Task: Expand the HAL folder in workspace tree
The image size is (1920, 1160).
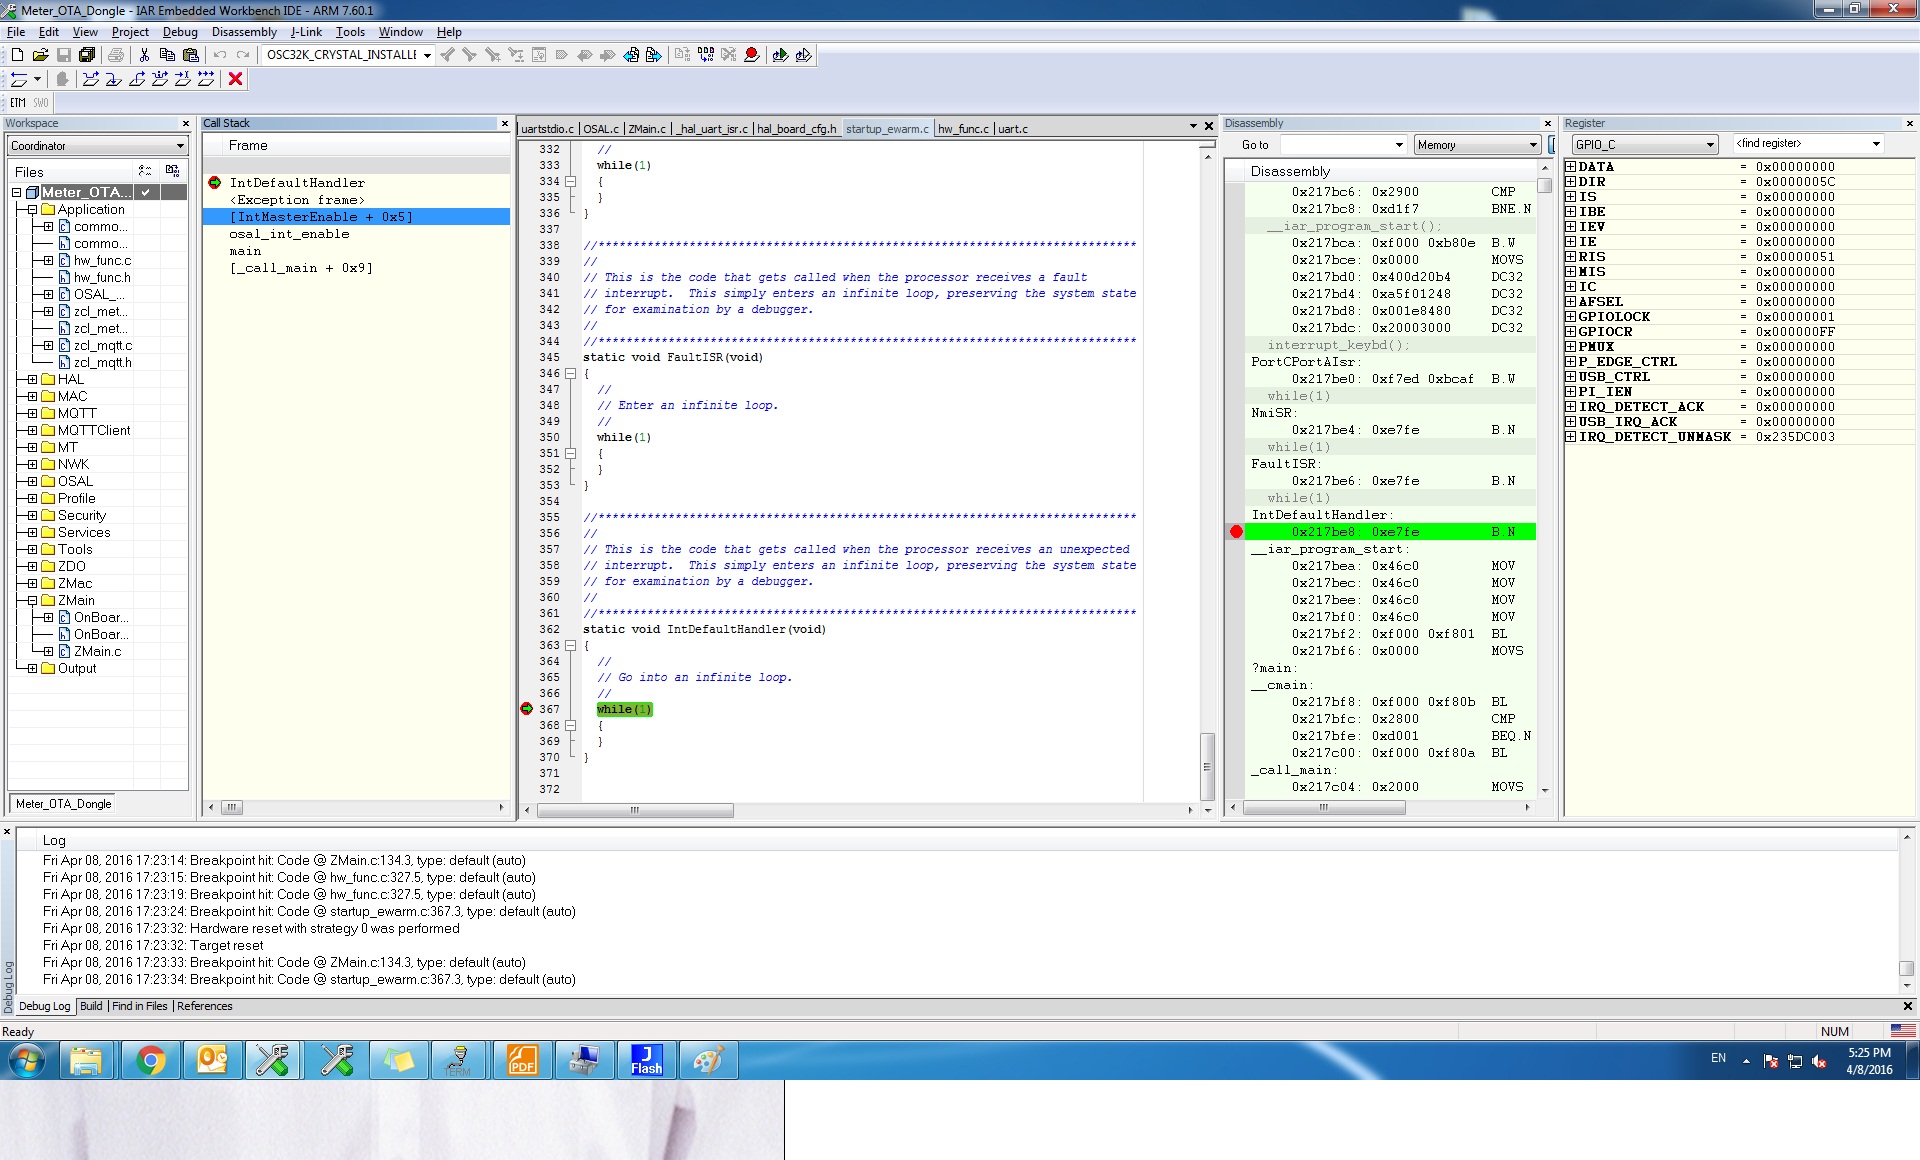Action: tap(33, 379)
